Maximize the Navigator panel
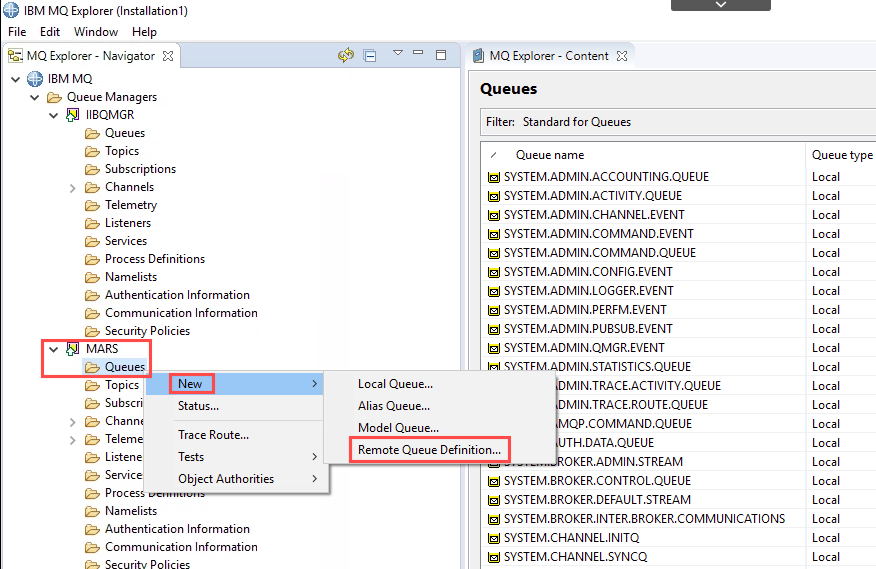 (x=441, y=55)
